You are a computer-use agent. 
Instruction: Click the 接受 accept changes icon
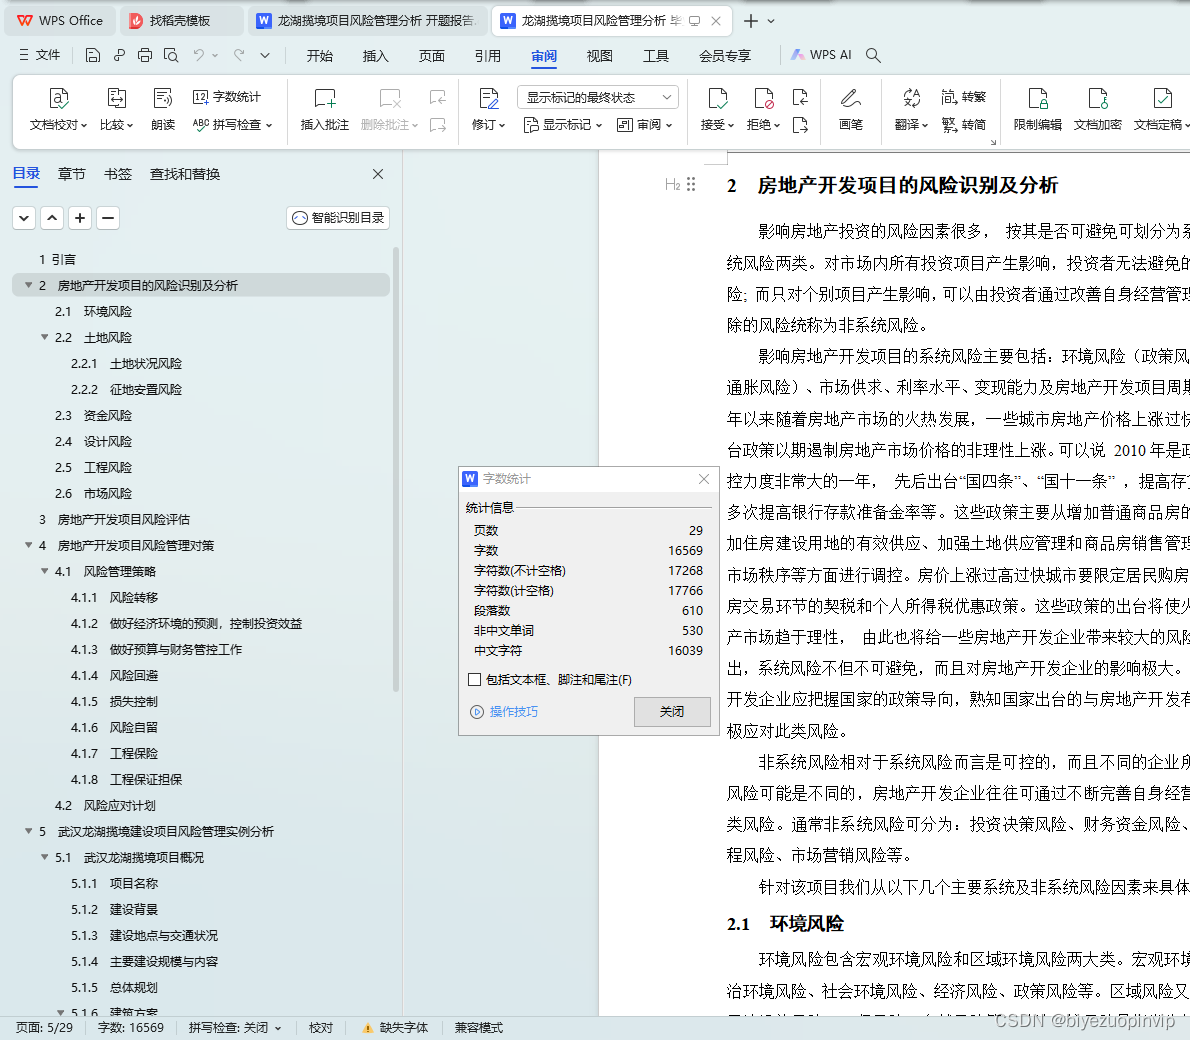coord(717,98)
